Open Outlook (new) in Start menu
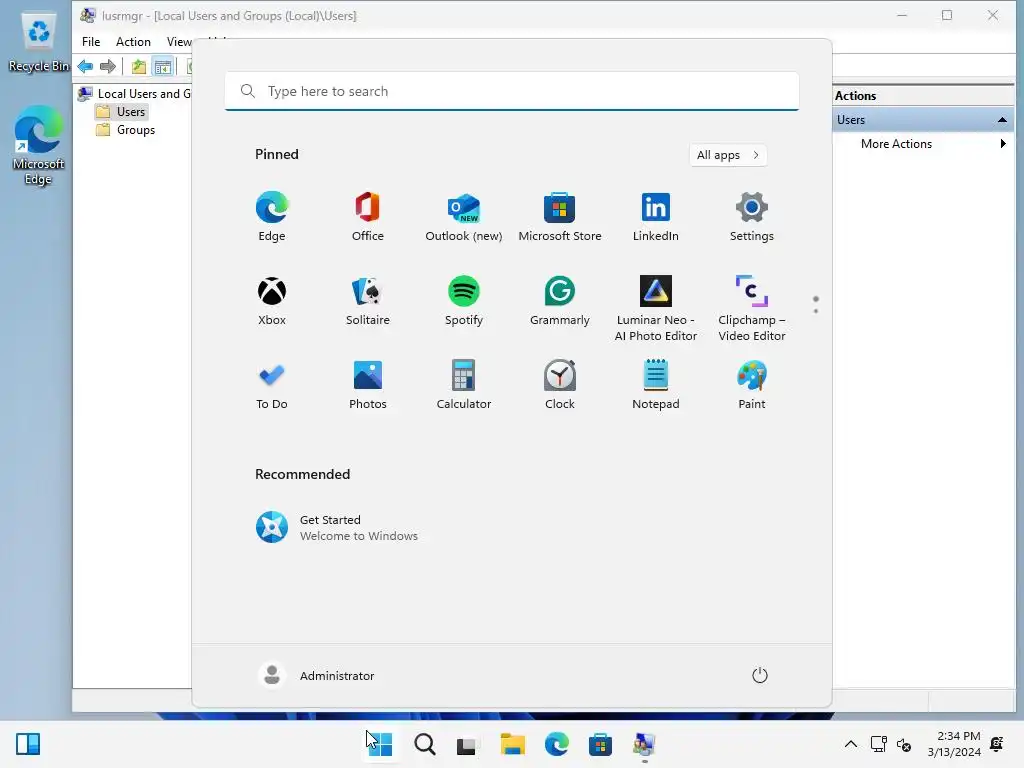This screenshot has width=1024, height=768. 464,217
